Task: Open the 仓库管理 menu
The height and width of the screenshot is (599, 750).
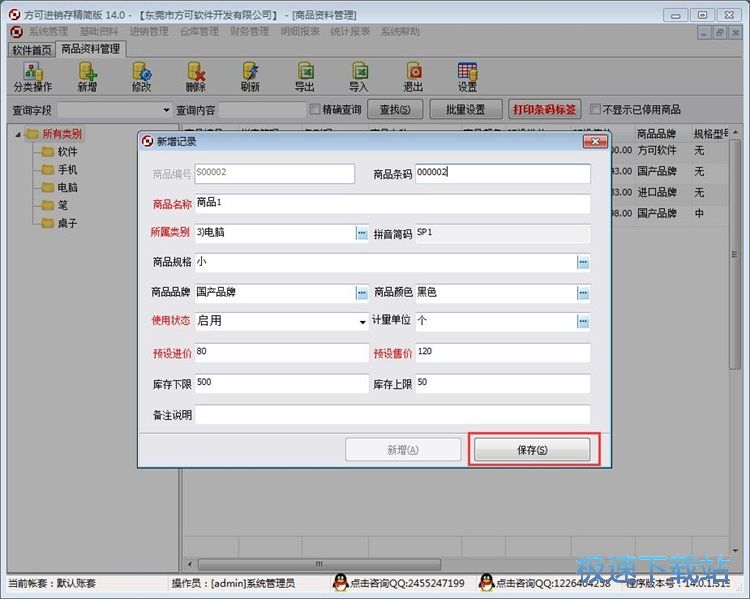Action: tap(199, 32)
